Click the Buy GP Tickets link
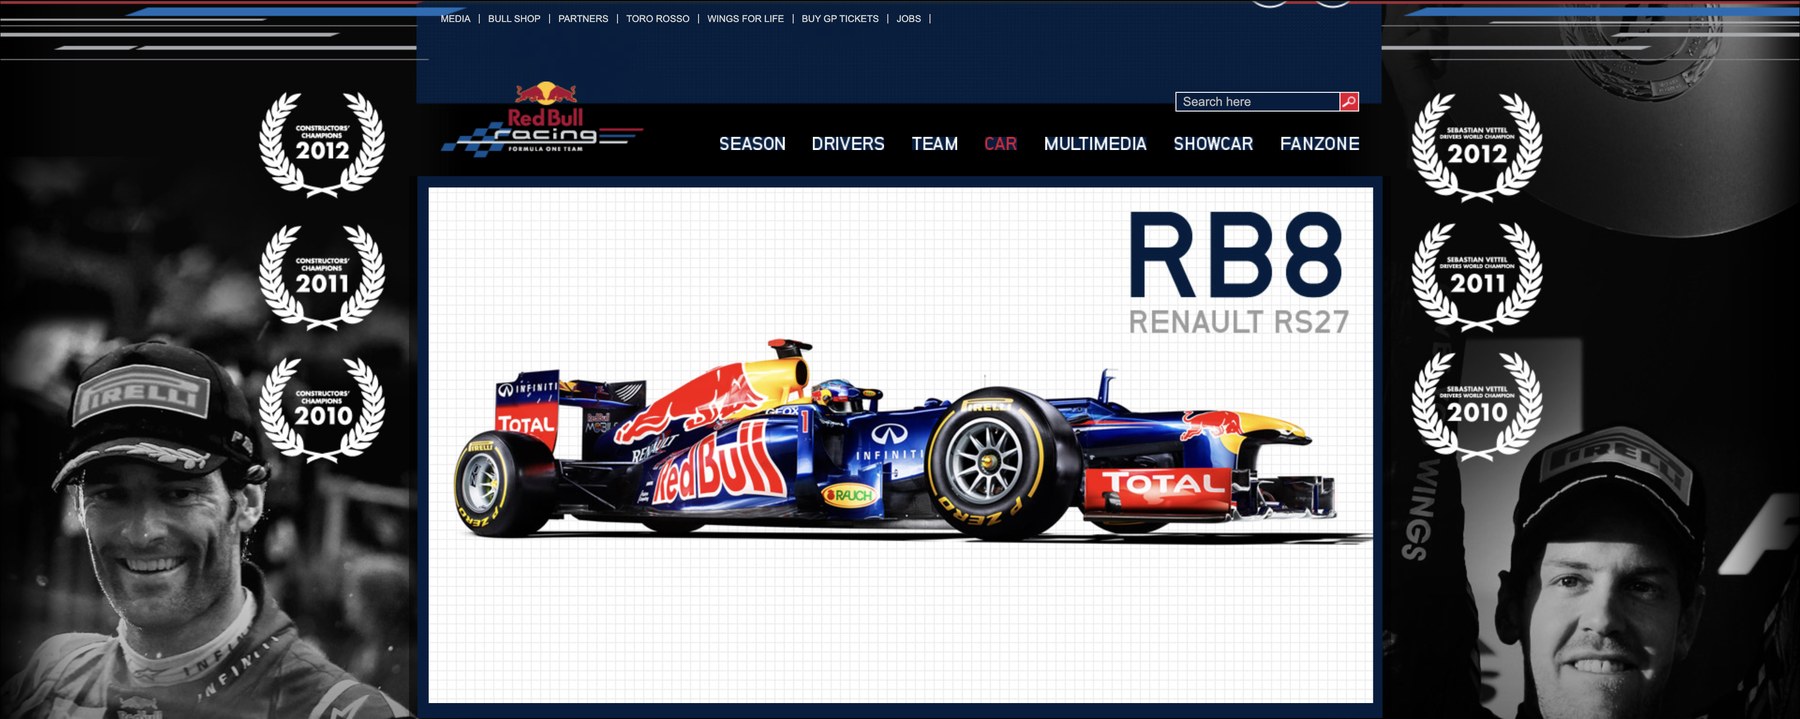Screen dimensions: 1800x719 [x=840, y=18]
